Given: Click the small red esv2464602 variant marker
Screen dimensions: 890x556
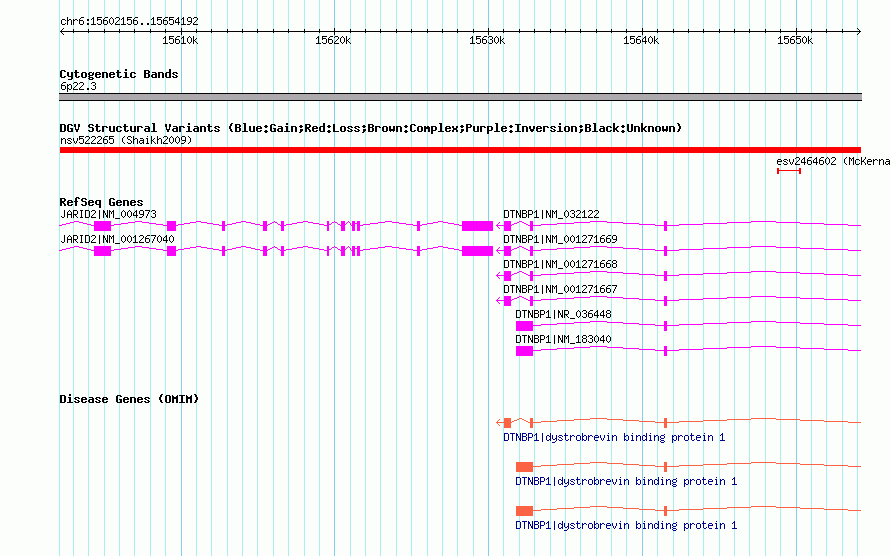Looking at the screenshot, I should point(789,171).
